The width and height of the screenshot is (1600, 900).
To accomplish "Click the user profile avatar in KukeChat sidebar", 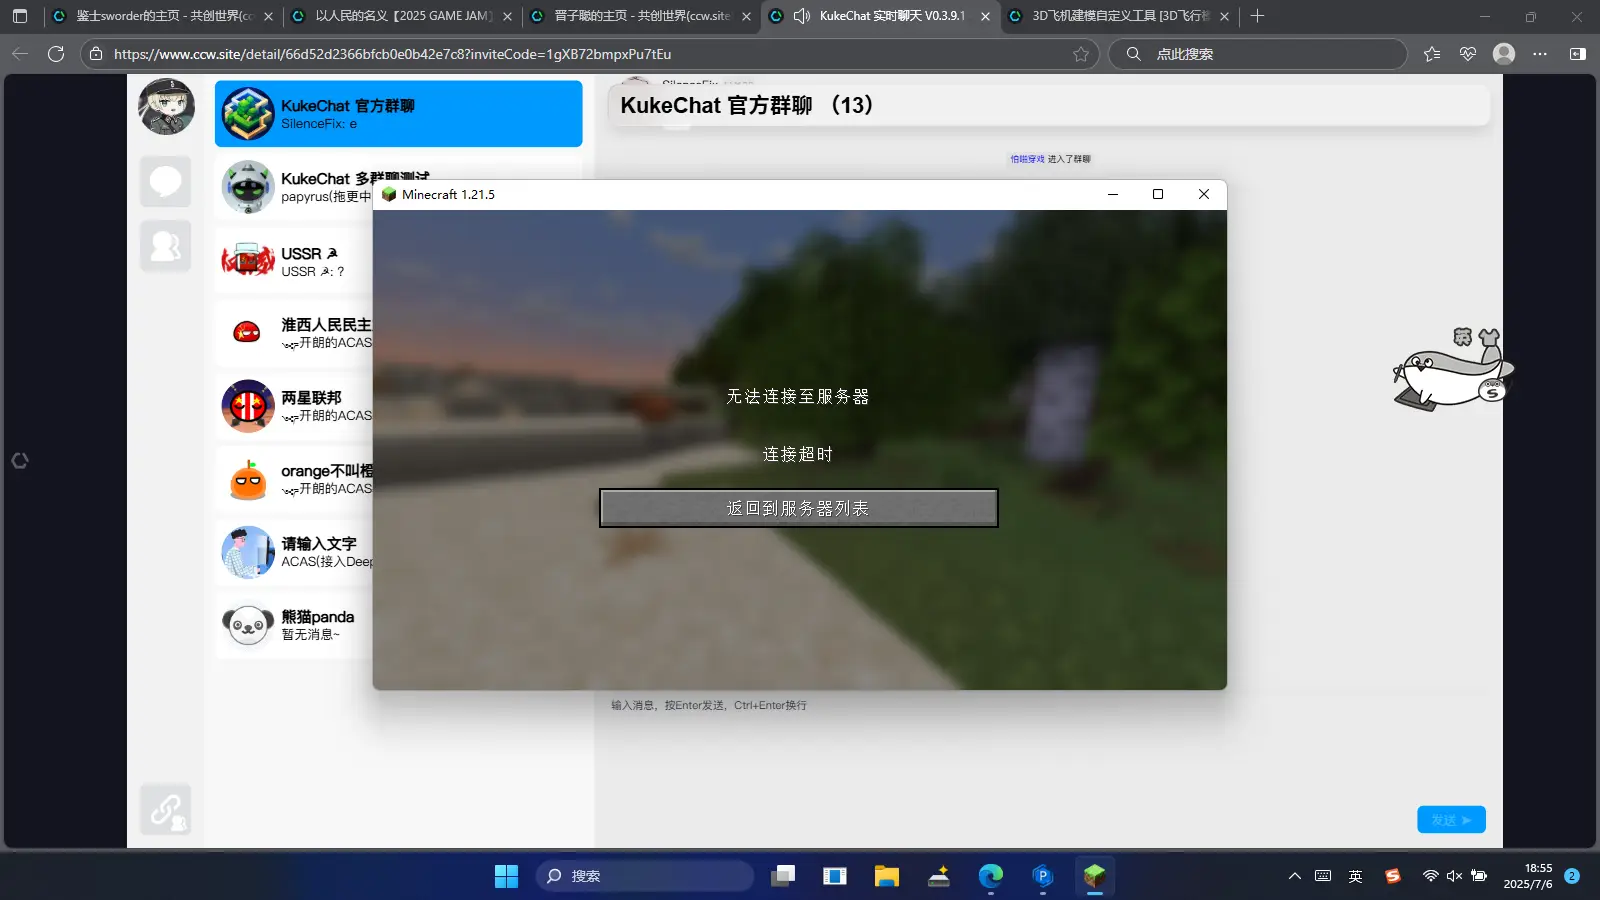I will 166,107.
